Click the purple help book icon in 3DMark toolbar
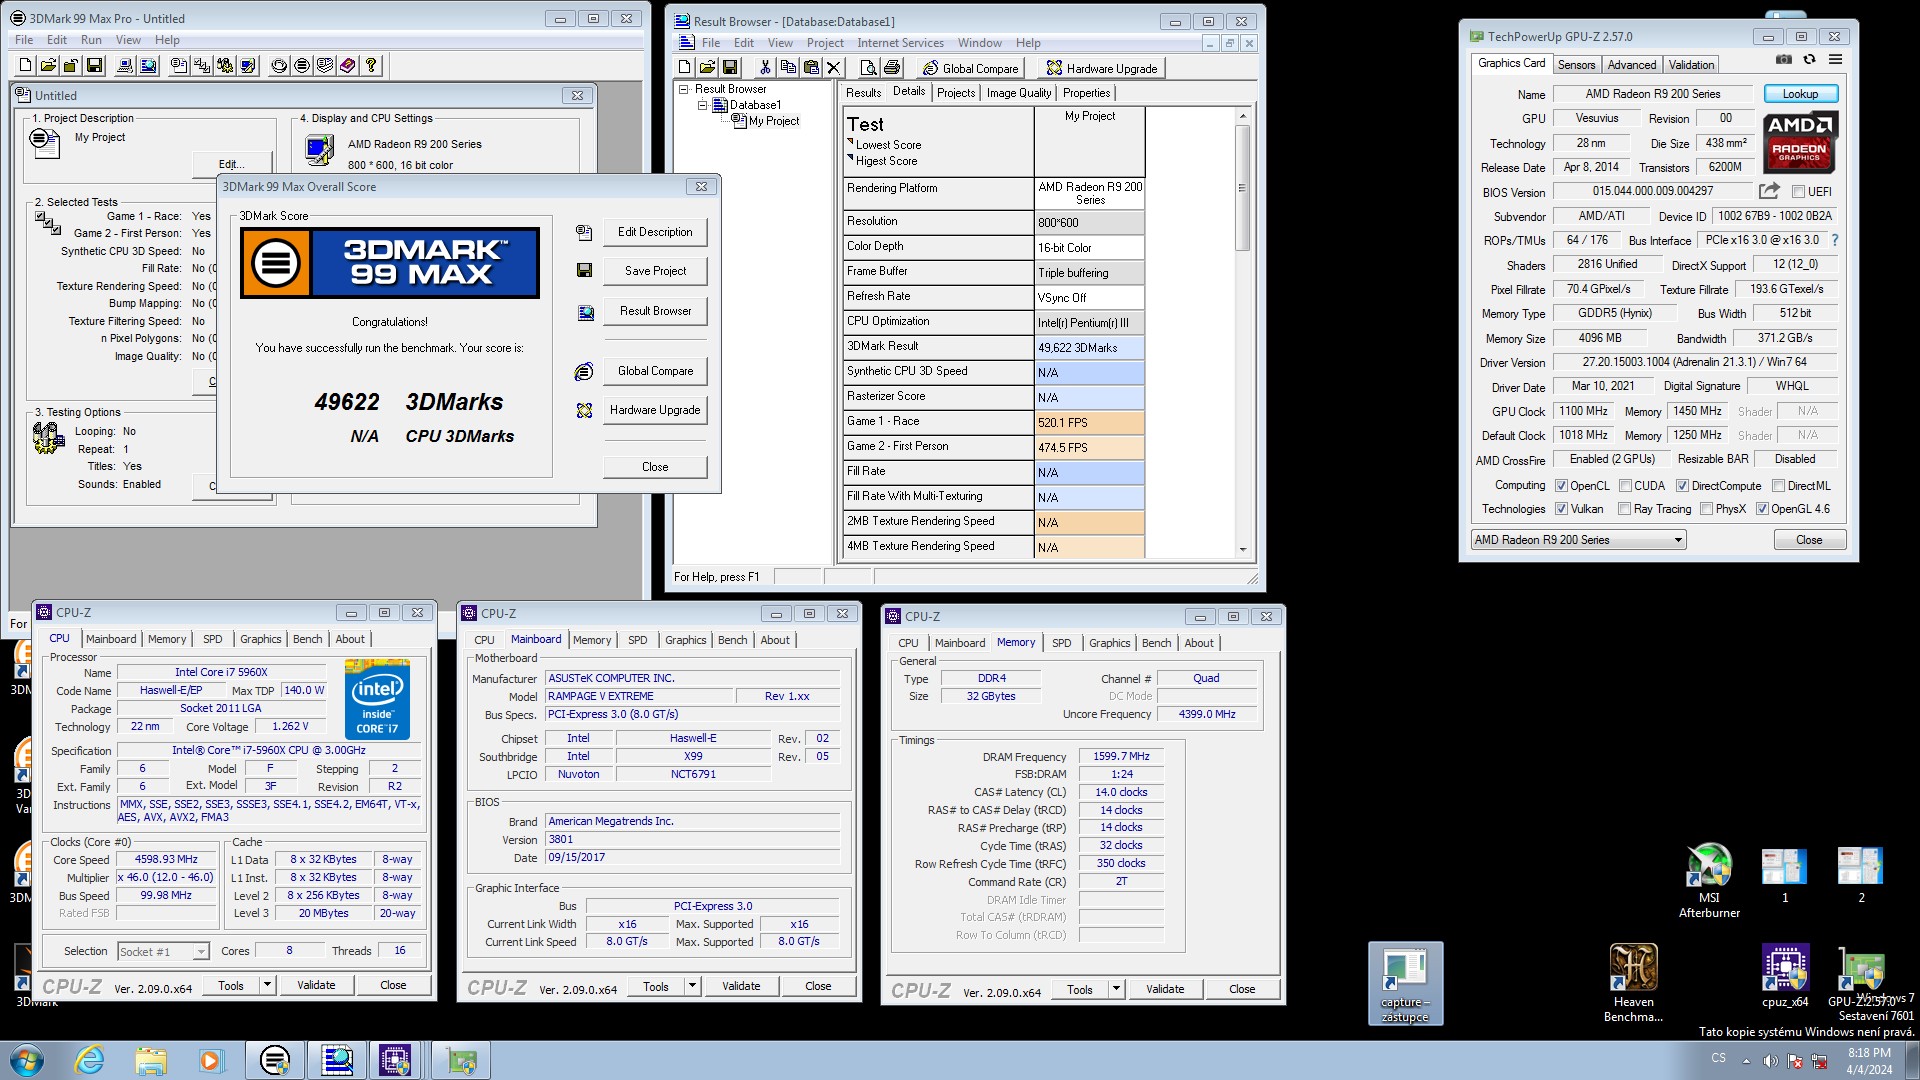This screenshot has height=1080, width=1920. point(348,66)
